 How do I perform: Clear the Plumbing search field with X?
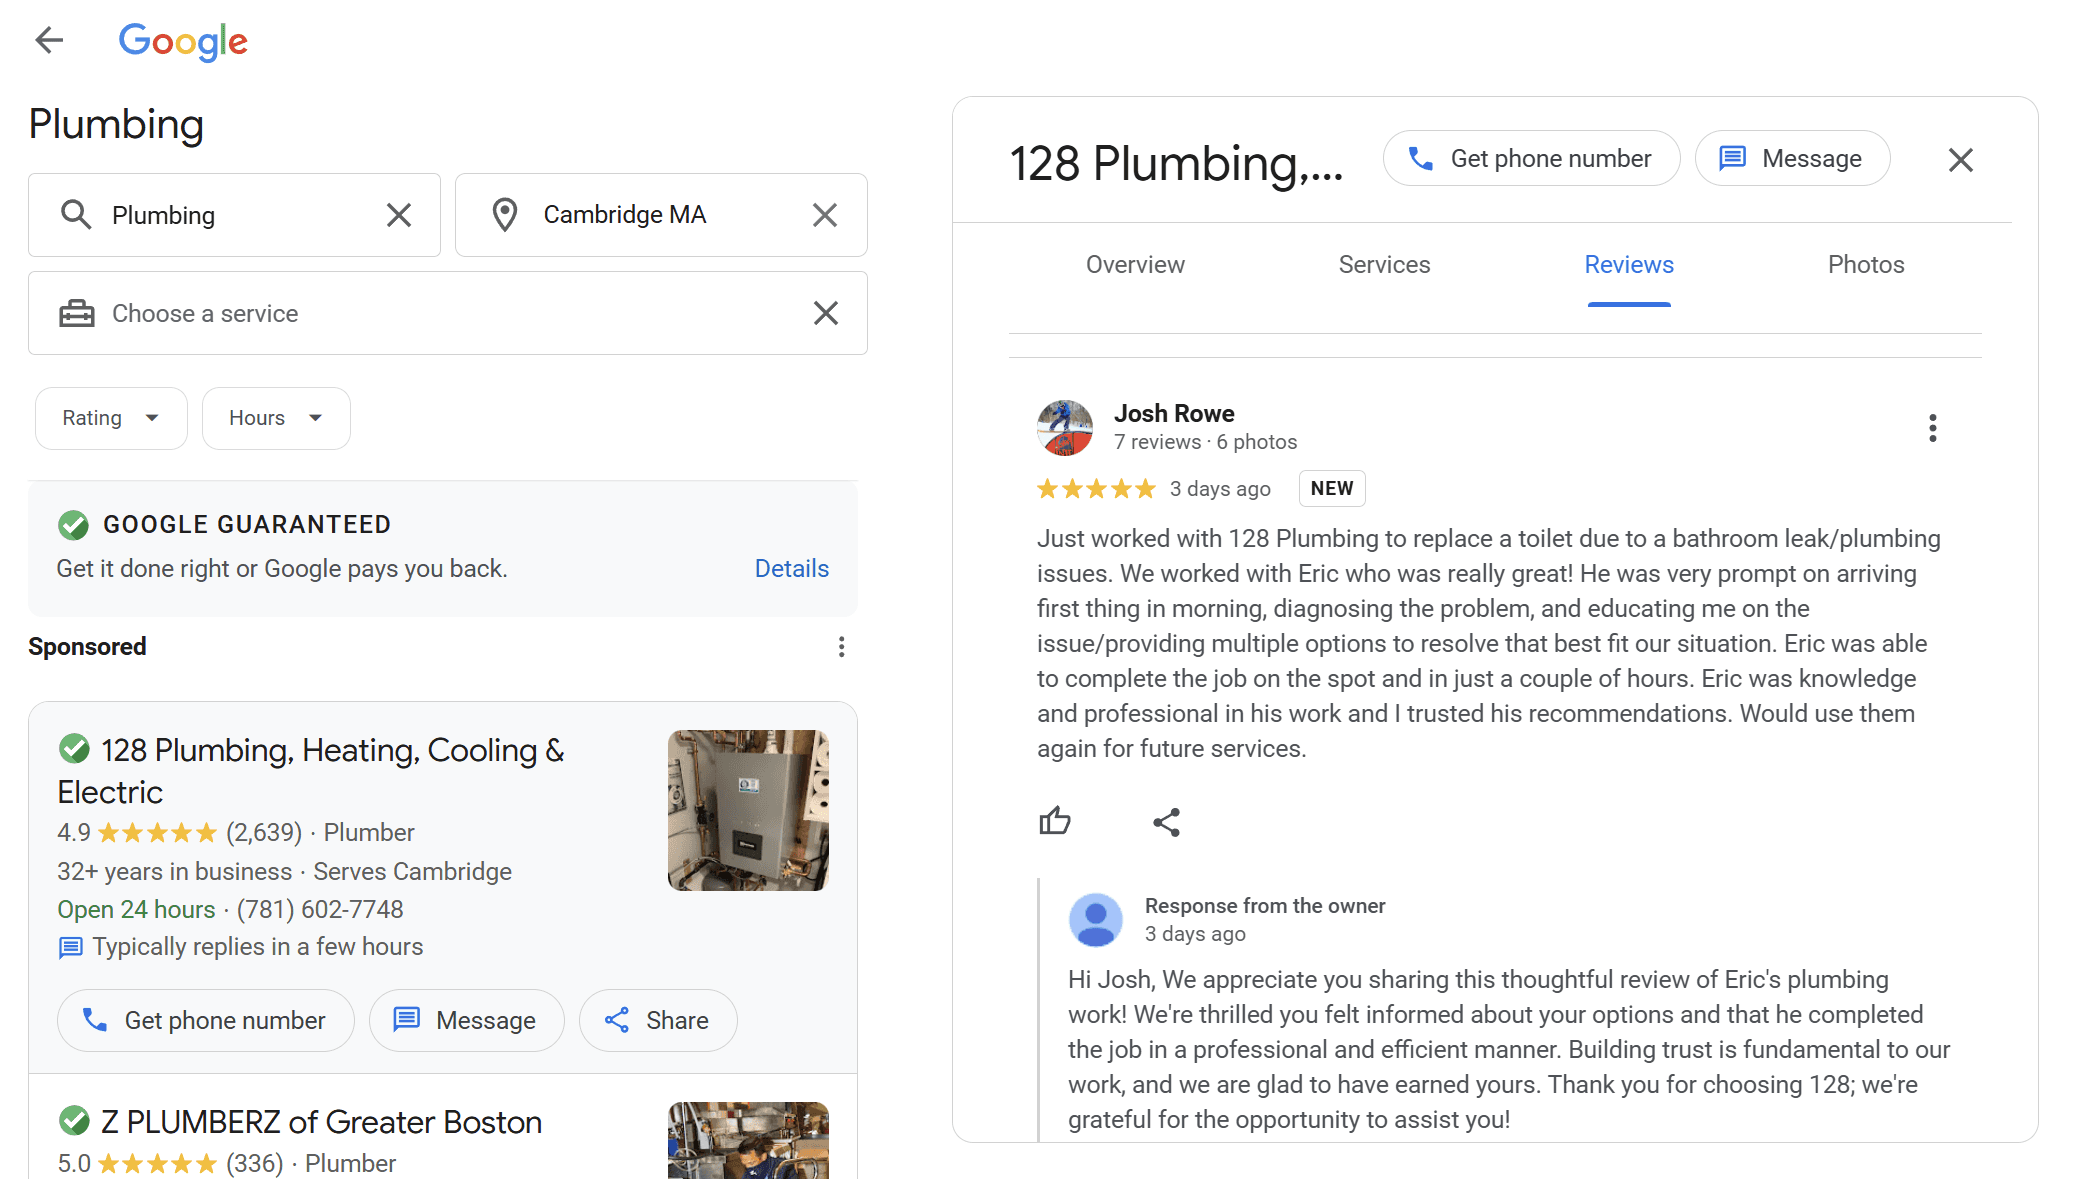[399, 215]
